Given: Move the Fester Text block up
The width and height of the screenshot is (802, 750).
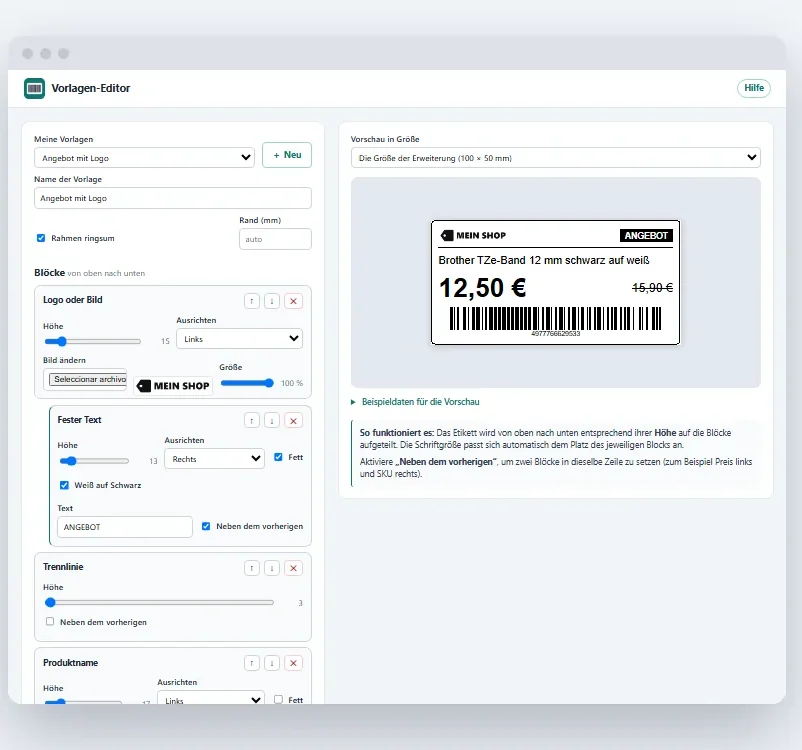Looking at the screenshot, I should coord(252,421).
